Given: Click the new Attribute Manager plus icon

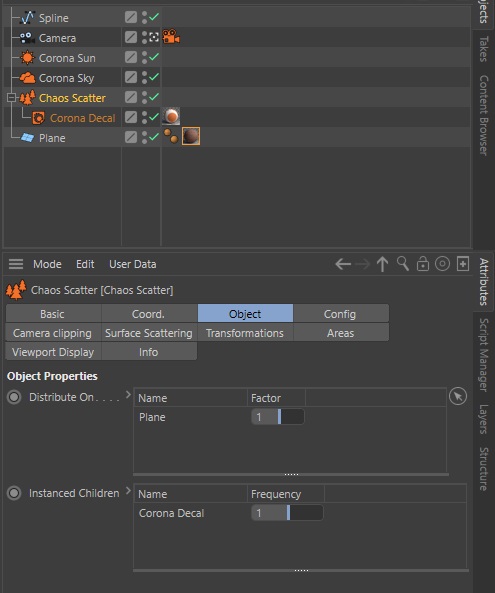Looking at the screenshot, I should [463, 264].
